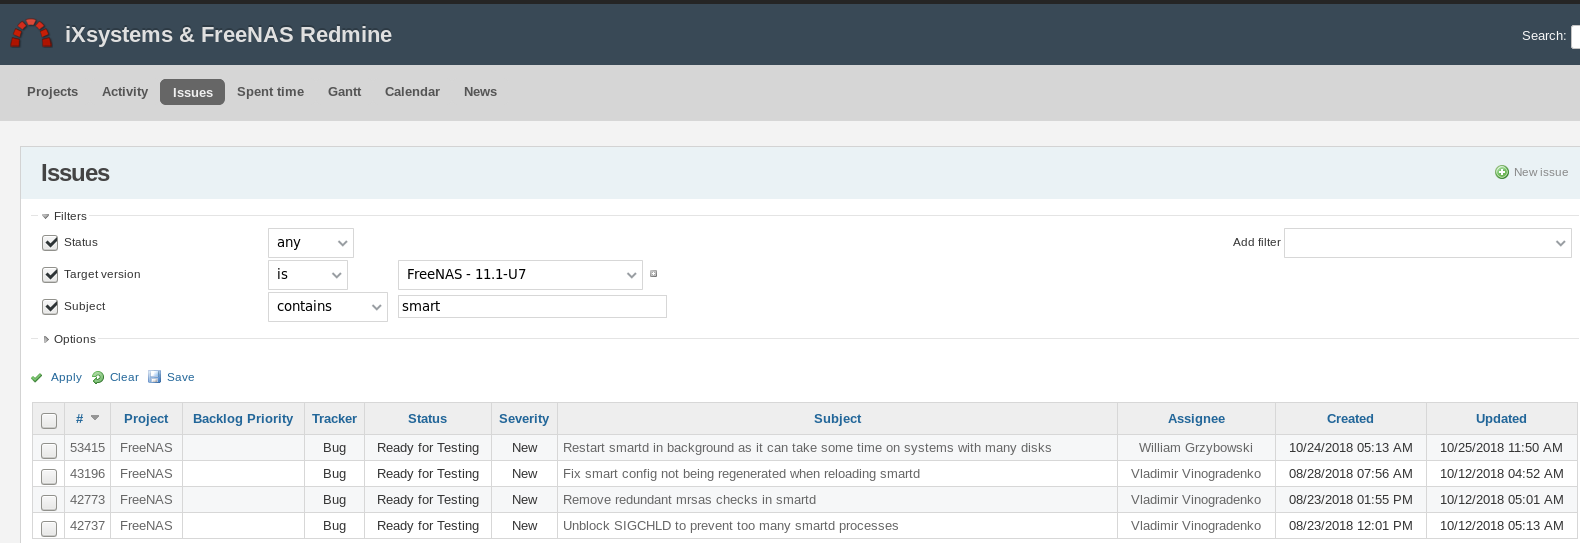Switch to the Gantt tab

[x=344, y=92]
